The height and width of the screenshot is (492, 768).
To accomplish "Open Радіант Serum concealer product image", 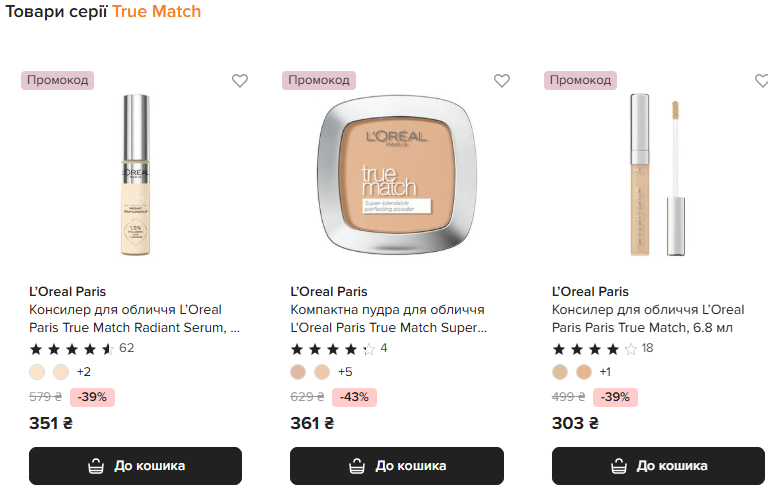I will coord(135,175).
